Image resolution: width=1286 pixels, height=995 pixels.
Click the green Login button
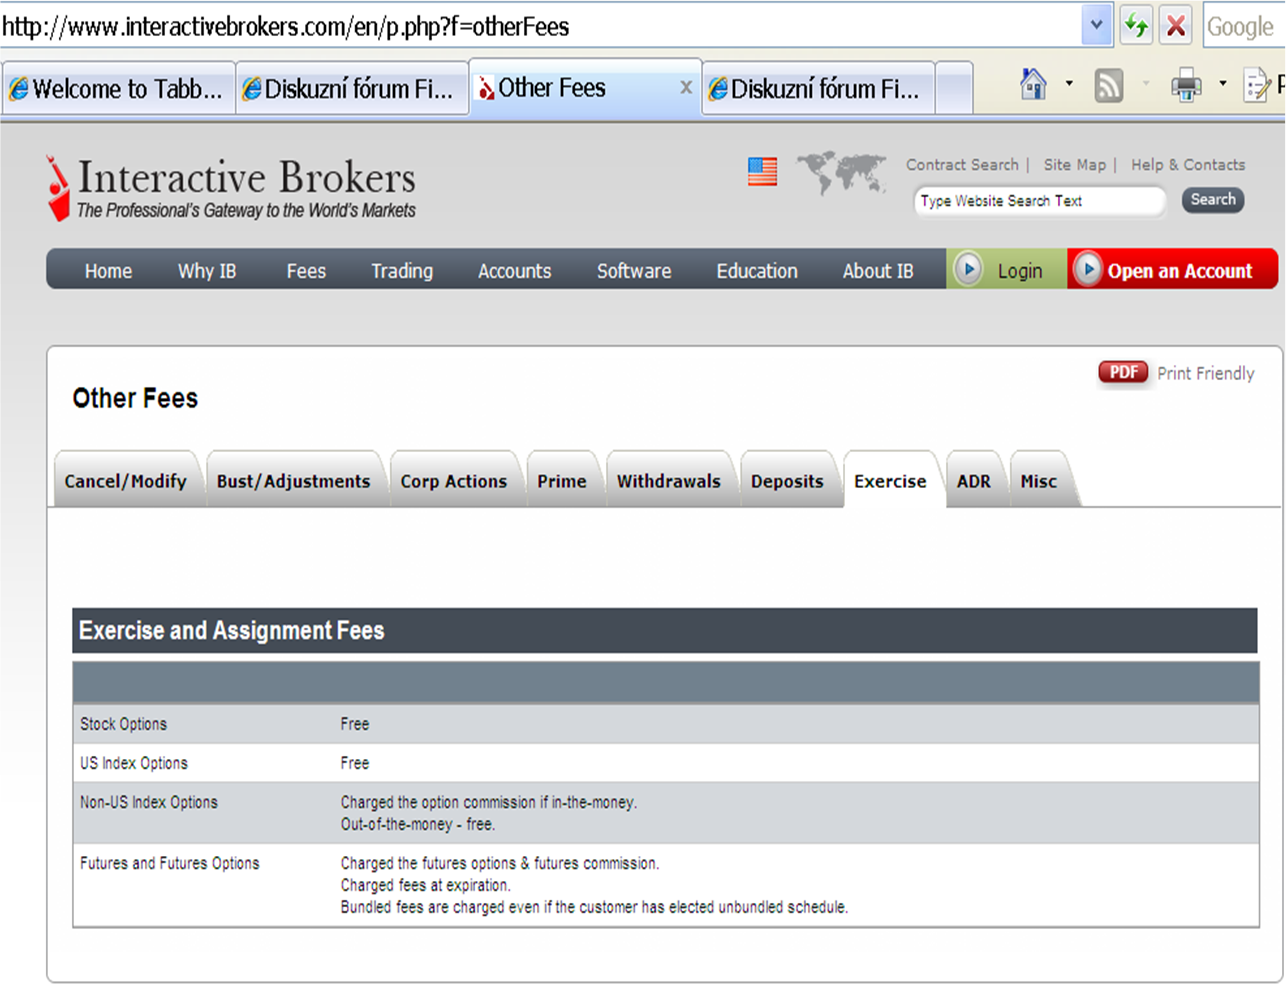[x=1006, y=270]
